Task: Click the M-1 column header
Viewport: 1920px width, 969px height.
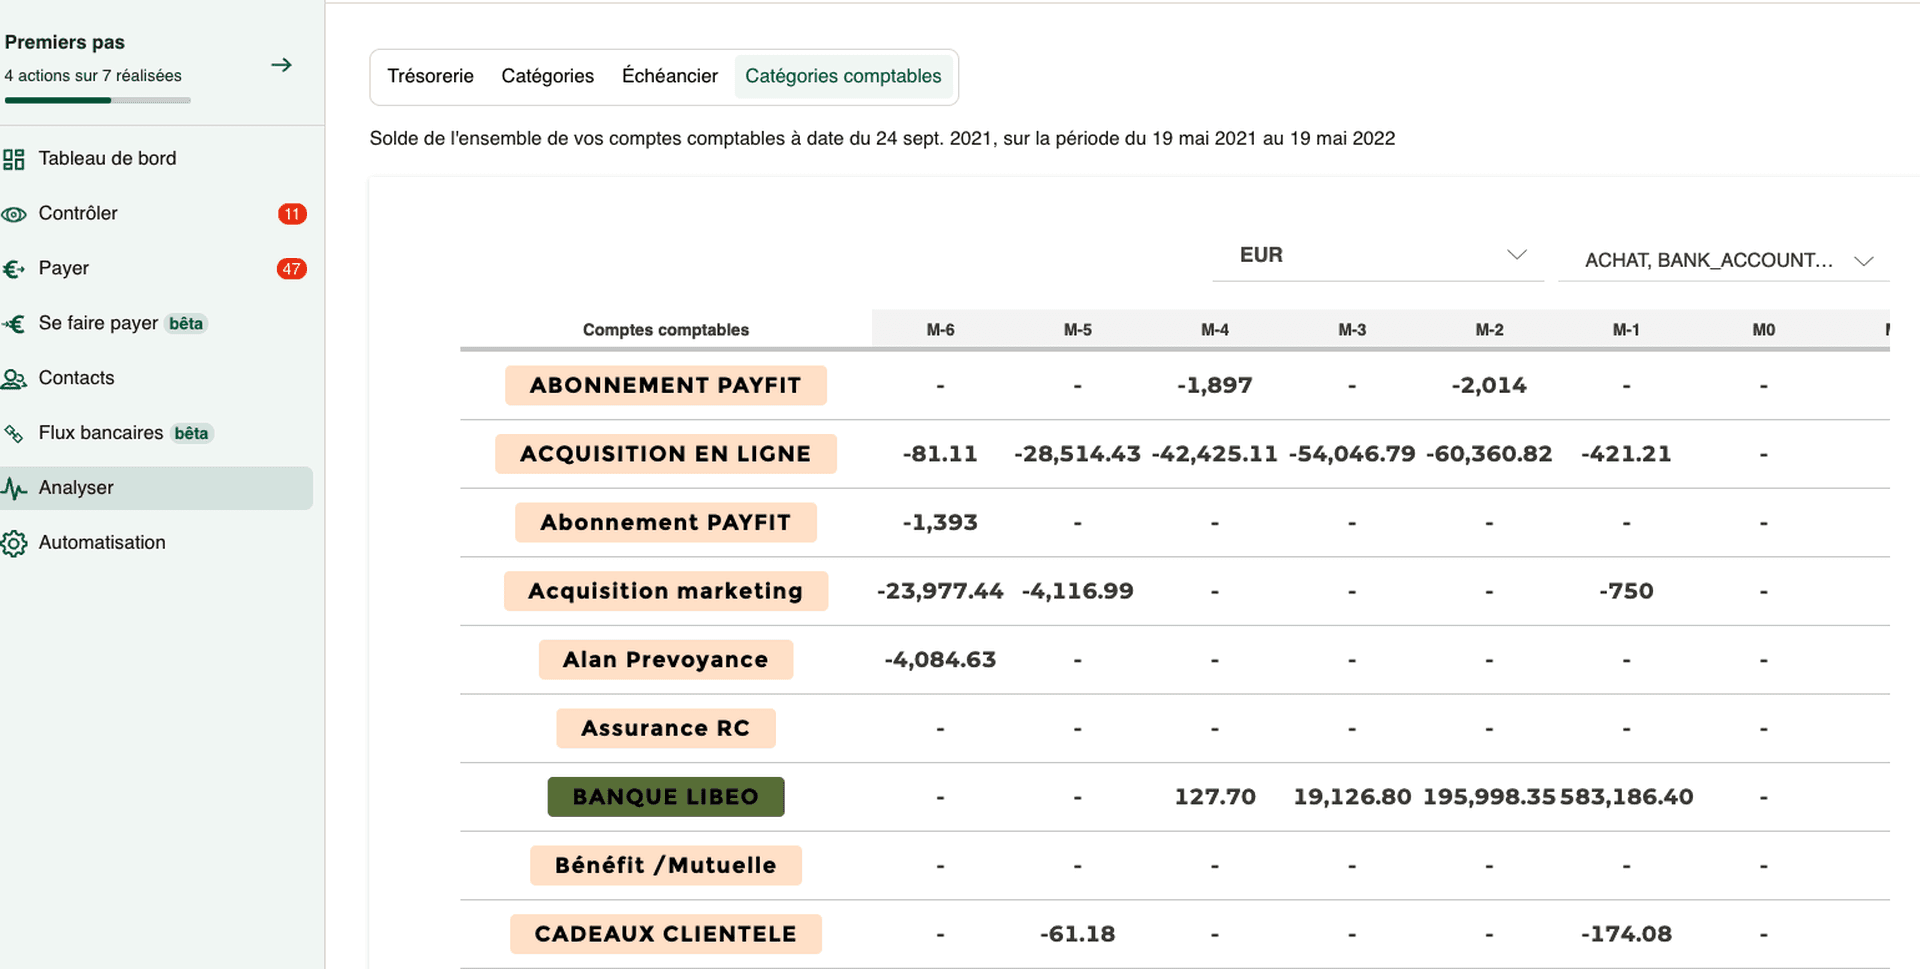Action: (x=1626, y=330)
